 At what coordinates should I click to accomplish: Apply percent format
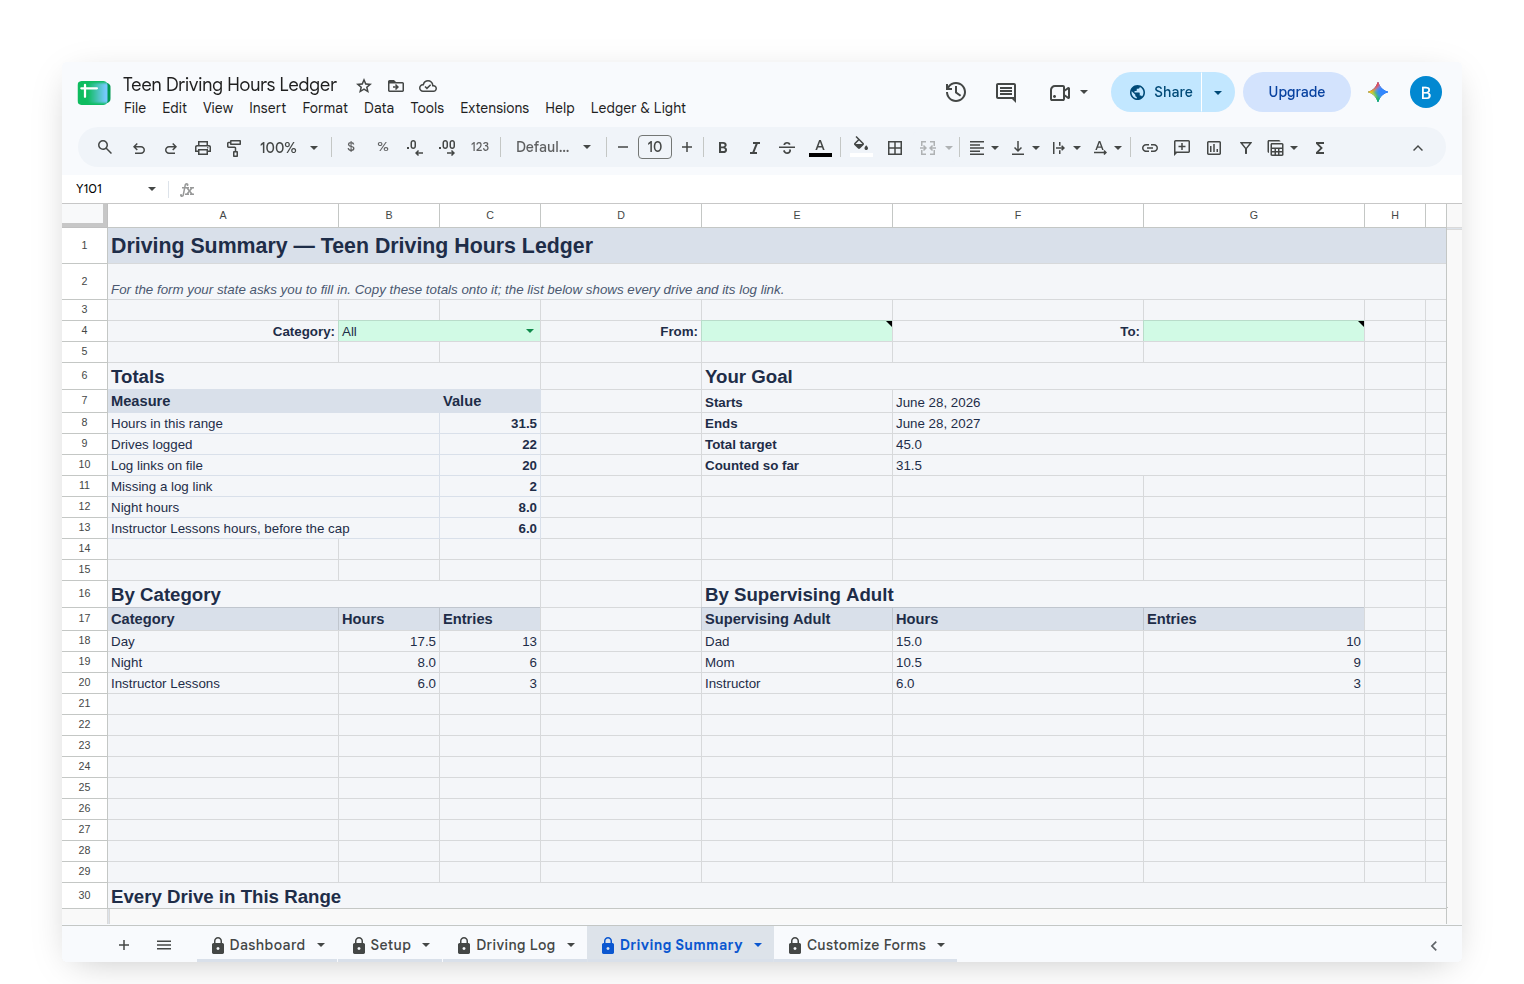coord(383,147)
